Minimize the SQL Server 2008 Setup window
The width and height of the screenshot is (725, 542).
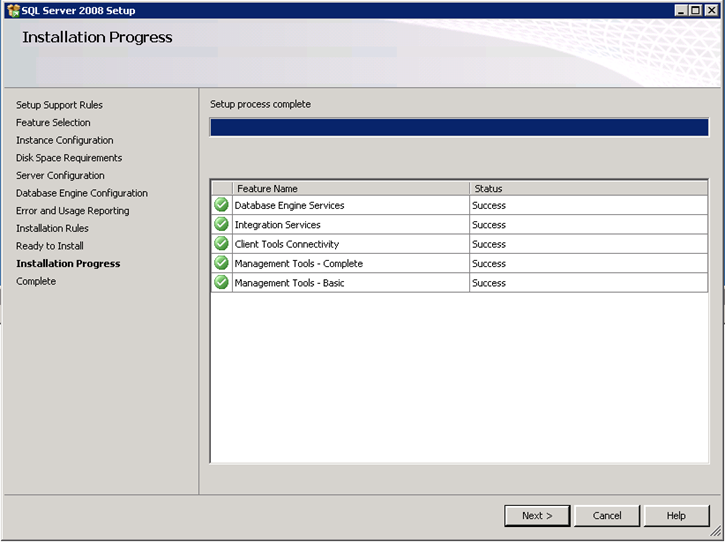pos(680,10)
